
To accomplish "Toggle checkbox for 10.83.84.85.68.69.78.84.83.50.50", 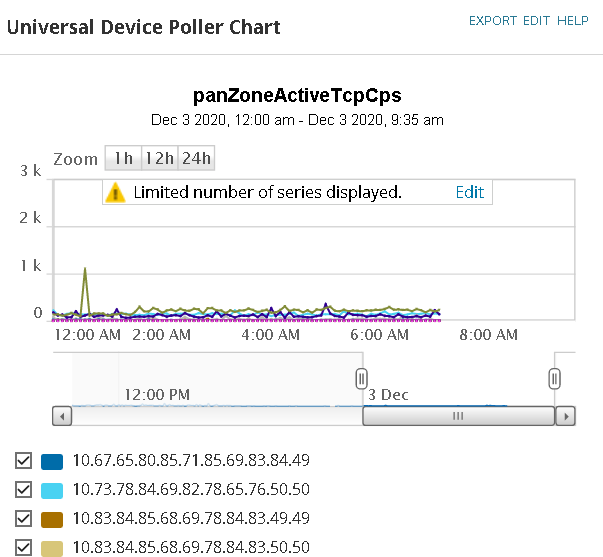I will pyautogui.click(x=23, y=547).
